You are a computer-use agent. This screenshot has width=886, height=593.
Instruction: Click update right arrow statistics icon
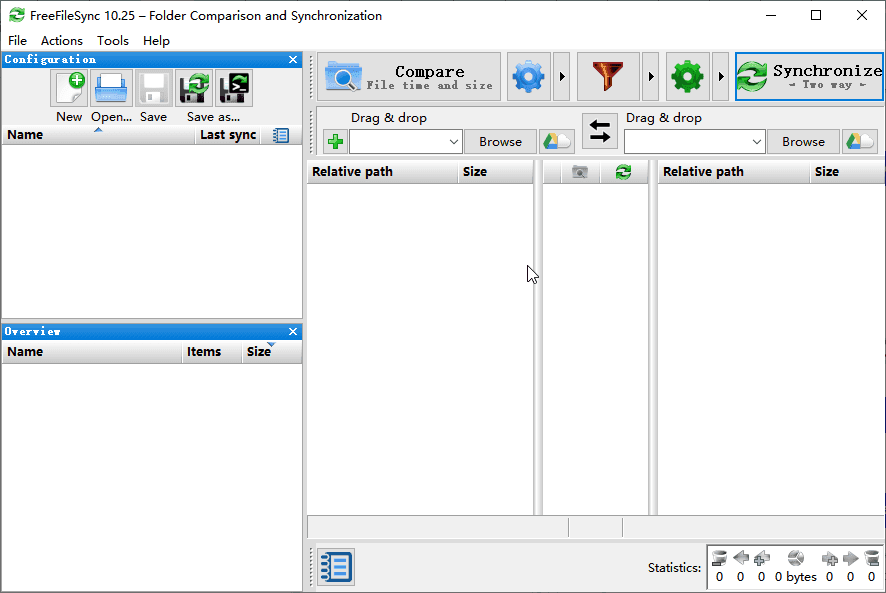[x=850, y=559]
